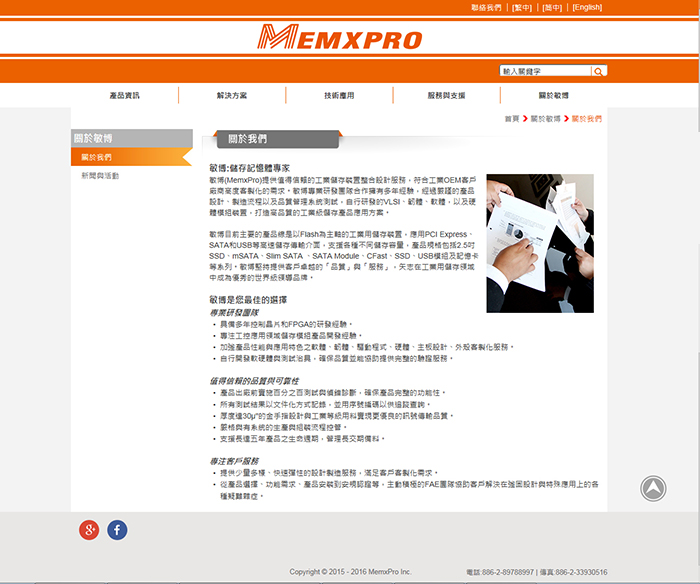Switch language to [English]
The width and height of the screenshot is (700, 584).
pyautogui.click(x=587, y=8)
